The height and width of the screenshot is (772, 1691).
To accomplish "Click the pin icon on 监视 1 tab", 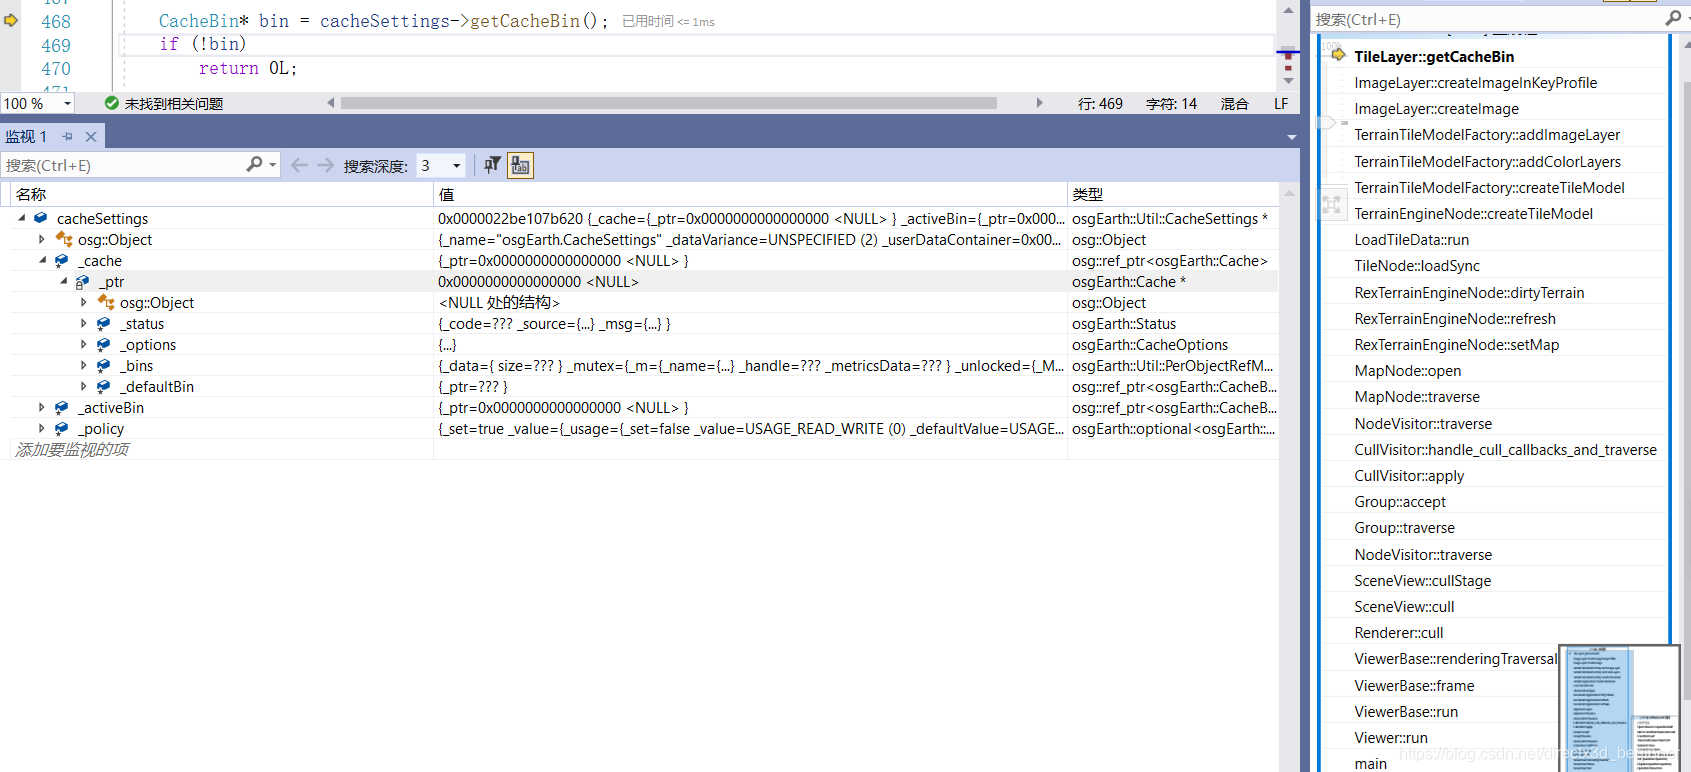I will point(67,137).
